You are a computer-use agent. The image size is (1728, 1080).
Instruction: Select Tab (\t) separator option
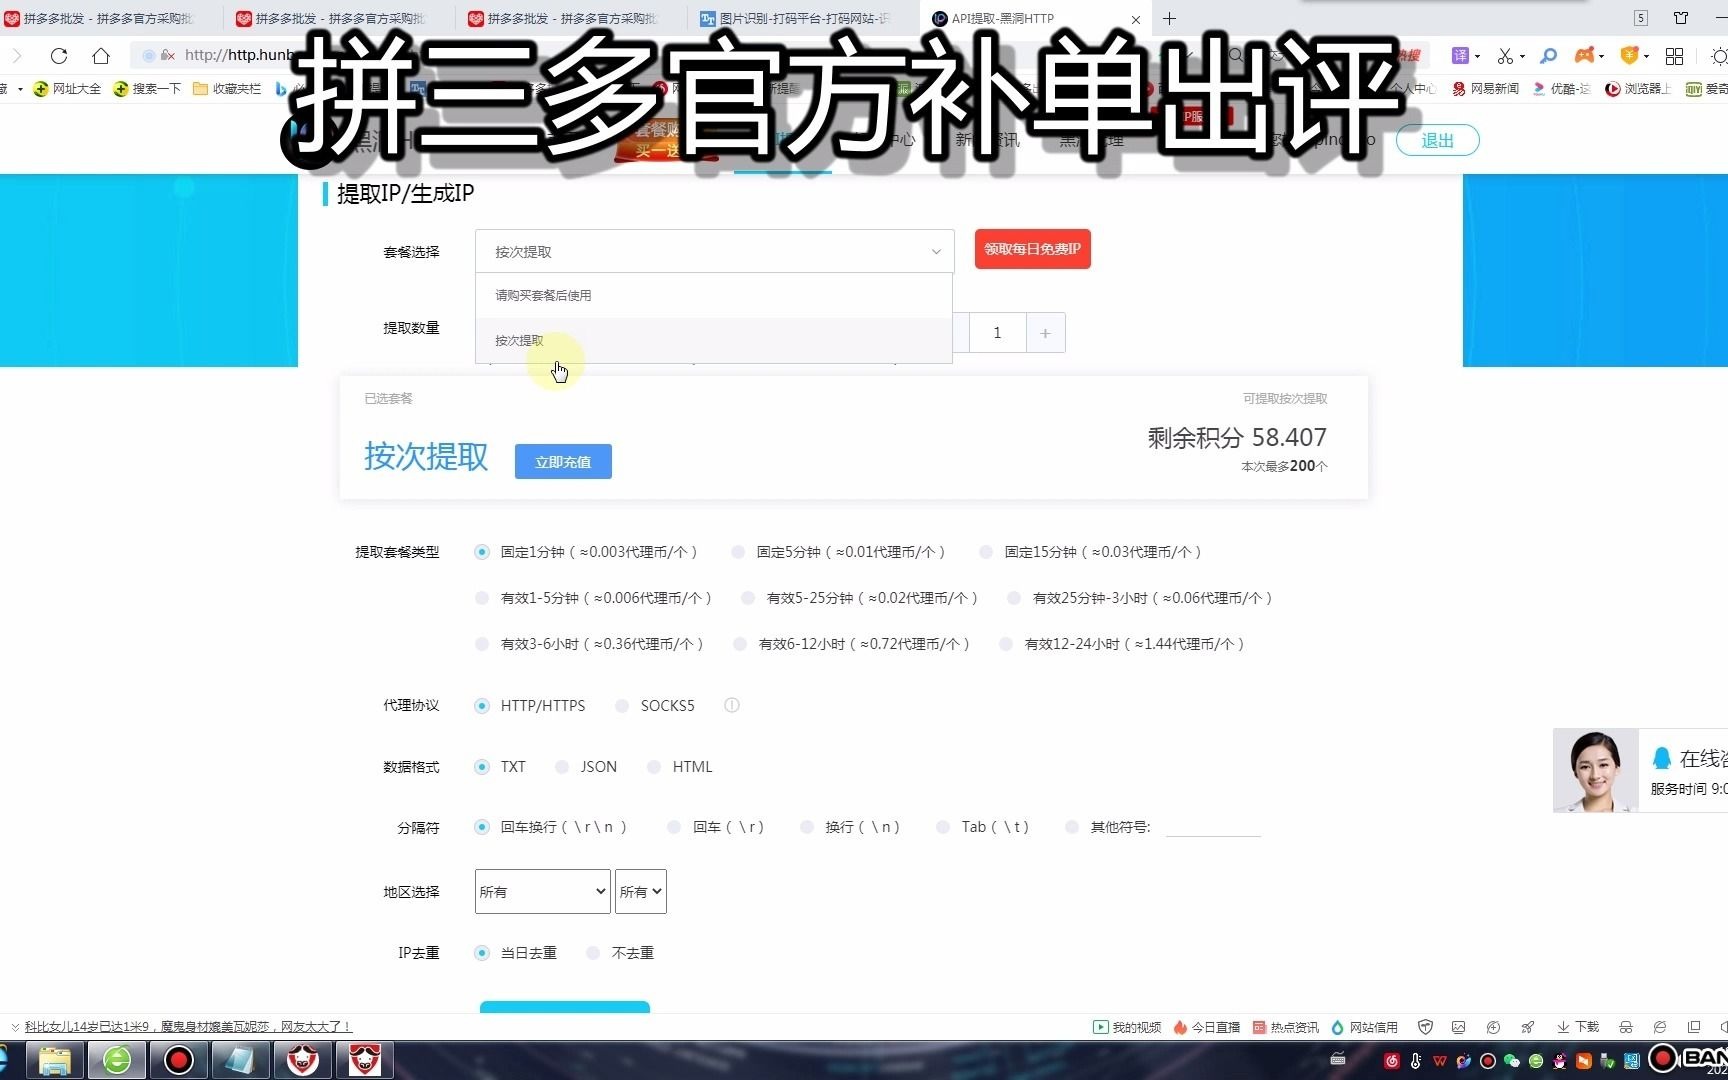click(x=943, y=827)
